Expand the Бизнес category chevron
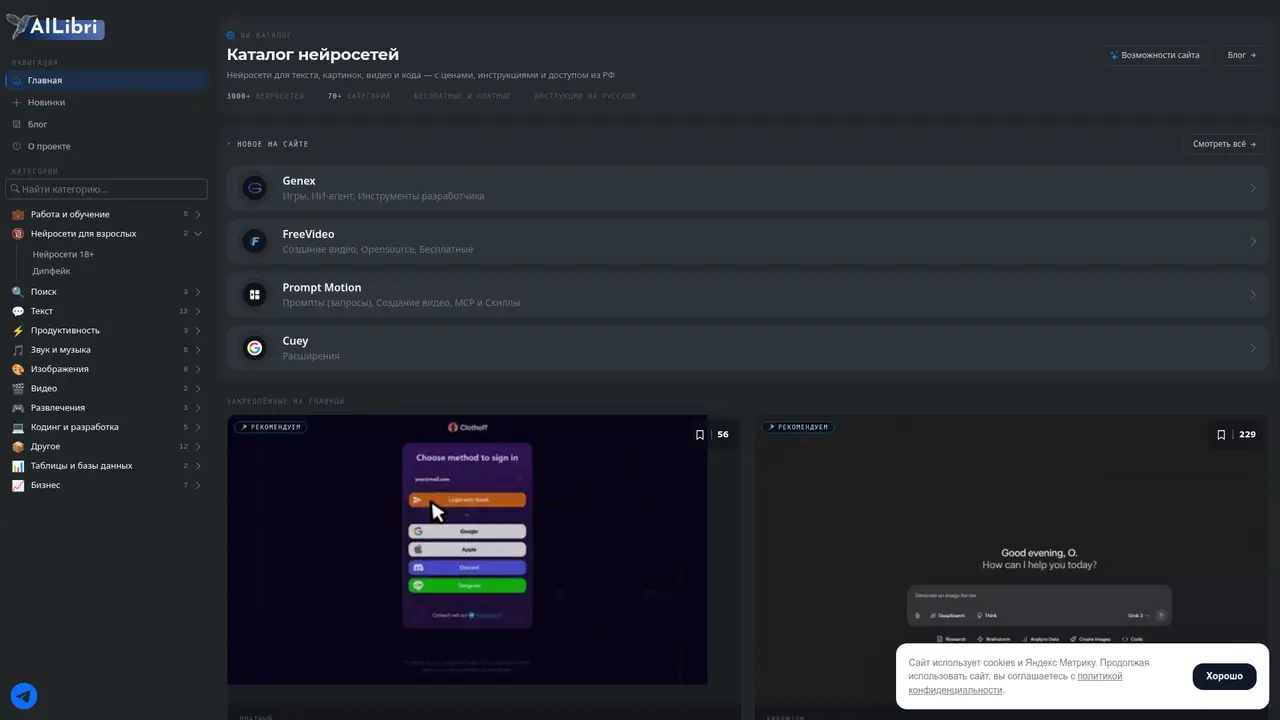Screen dimensions: 1280x720 coord(198,485)
